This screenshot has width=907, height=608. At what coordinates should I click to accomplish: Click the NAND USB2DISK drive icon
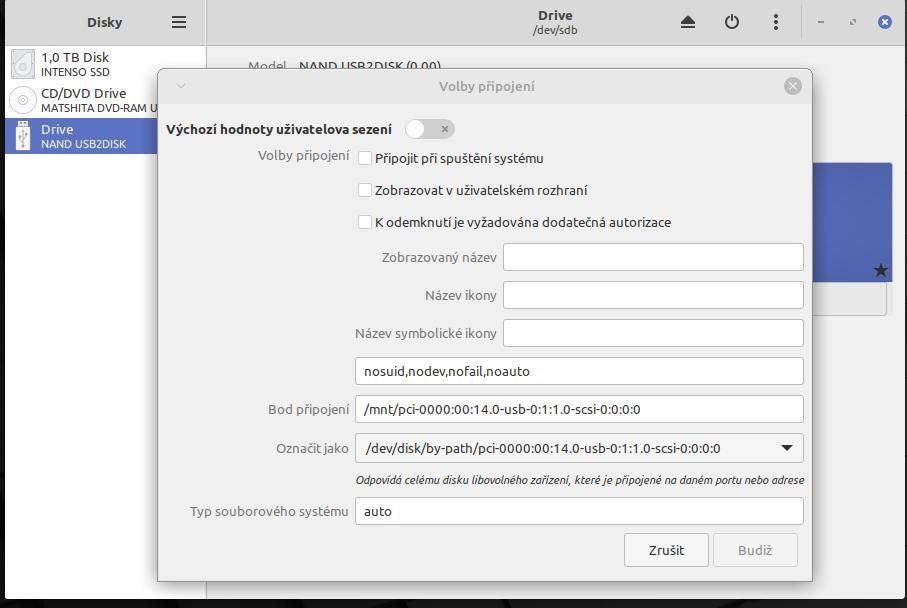pos(22,136)
